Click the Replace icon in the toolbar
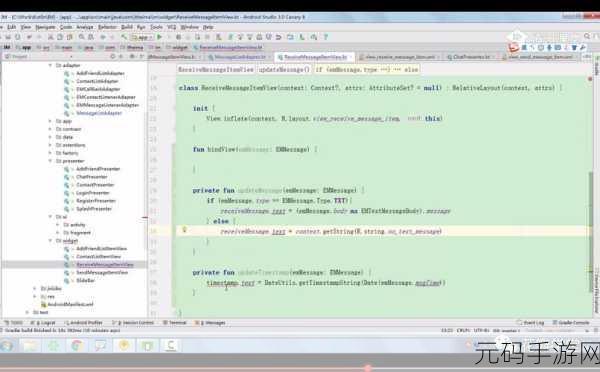Screen dimensions: 600x372 (91, 37)
